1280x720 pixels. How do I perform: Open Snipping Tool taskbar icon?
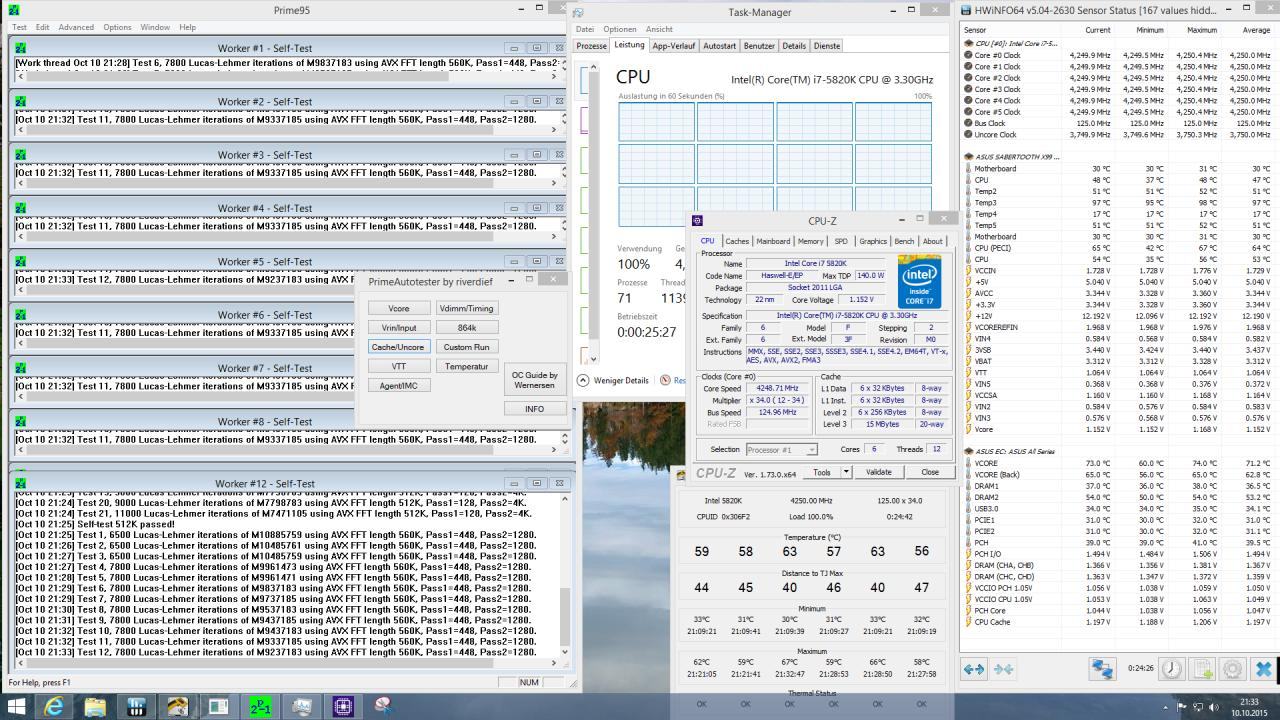coord(383,706)
